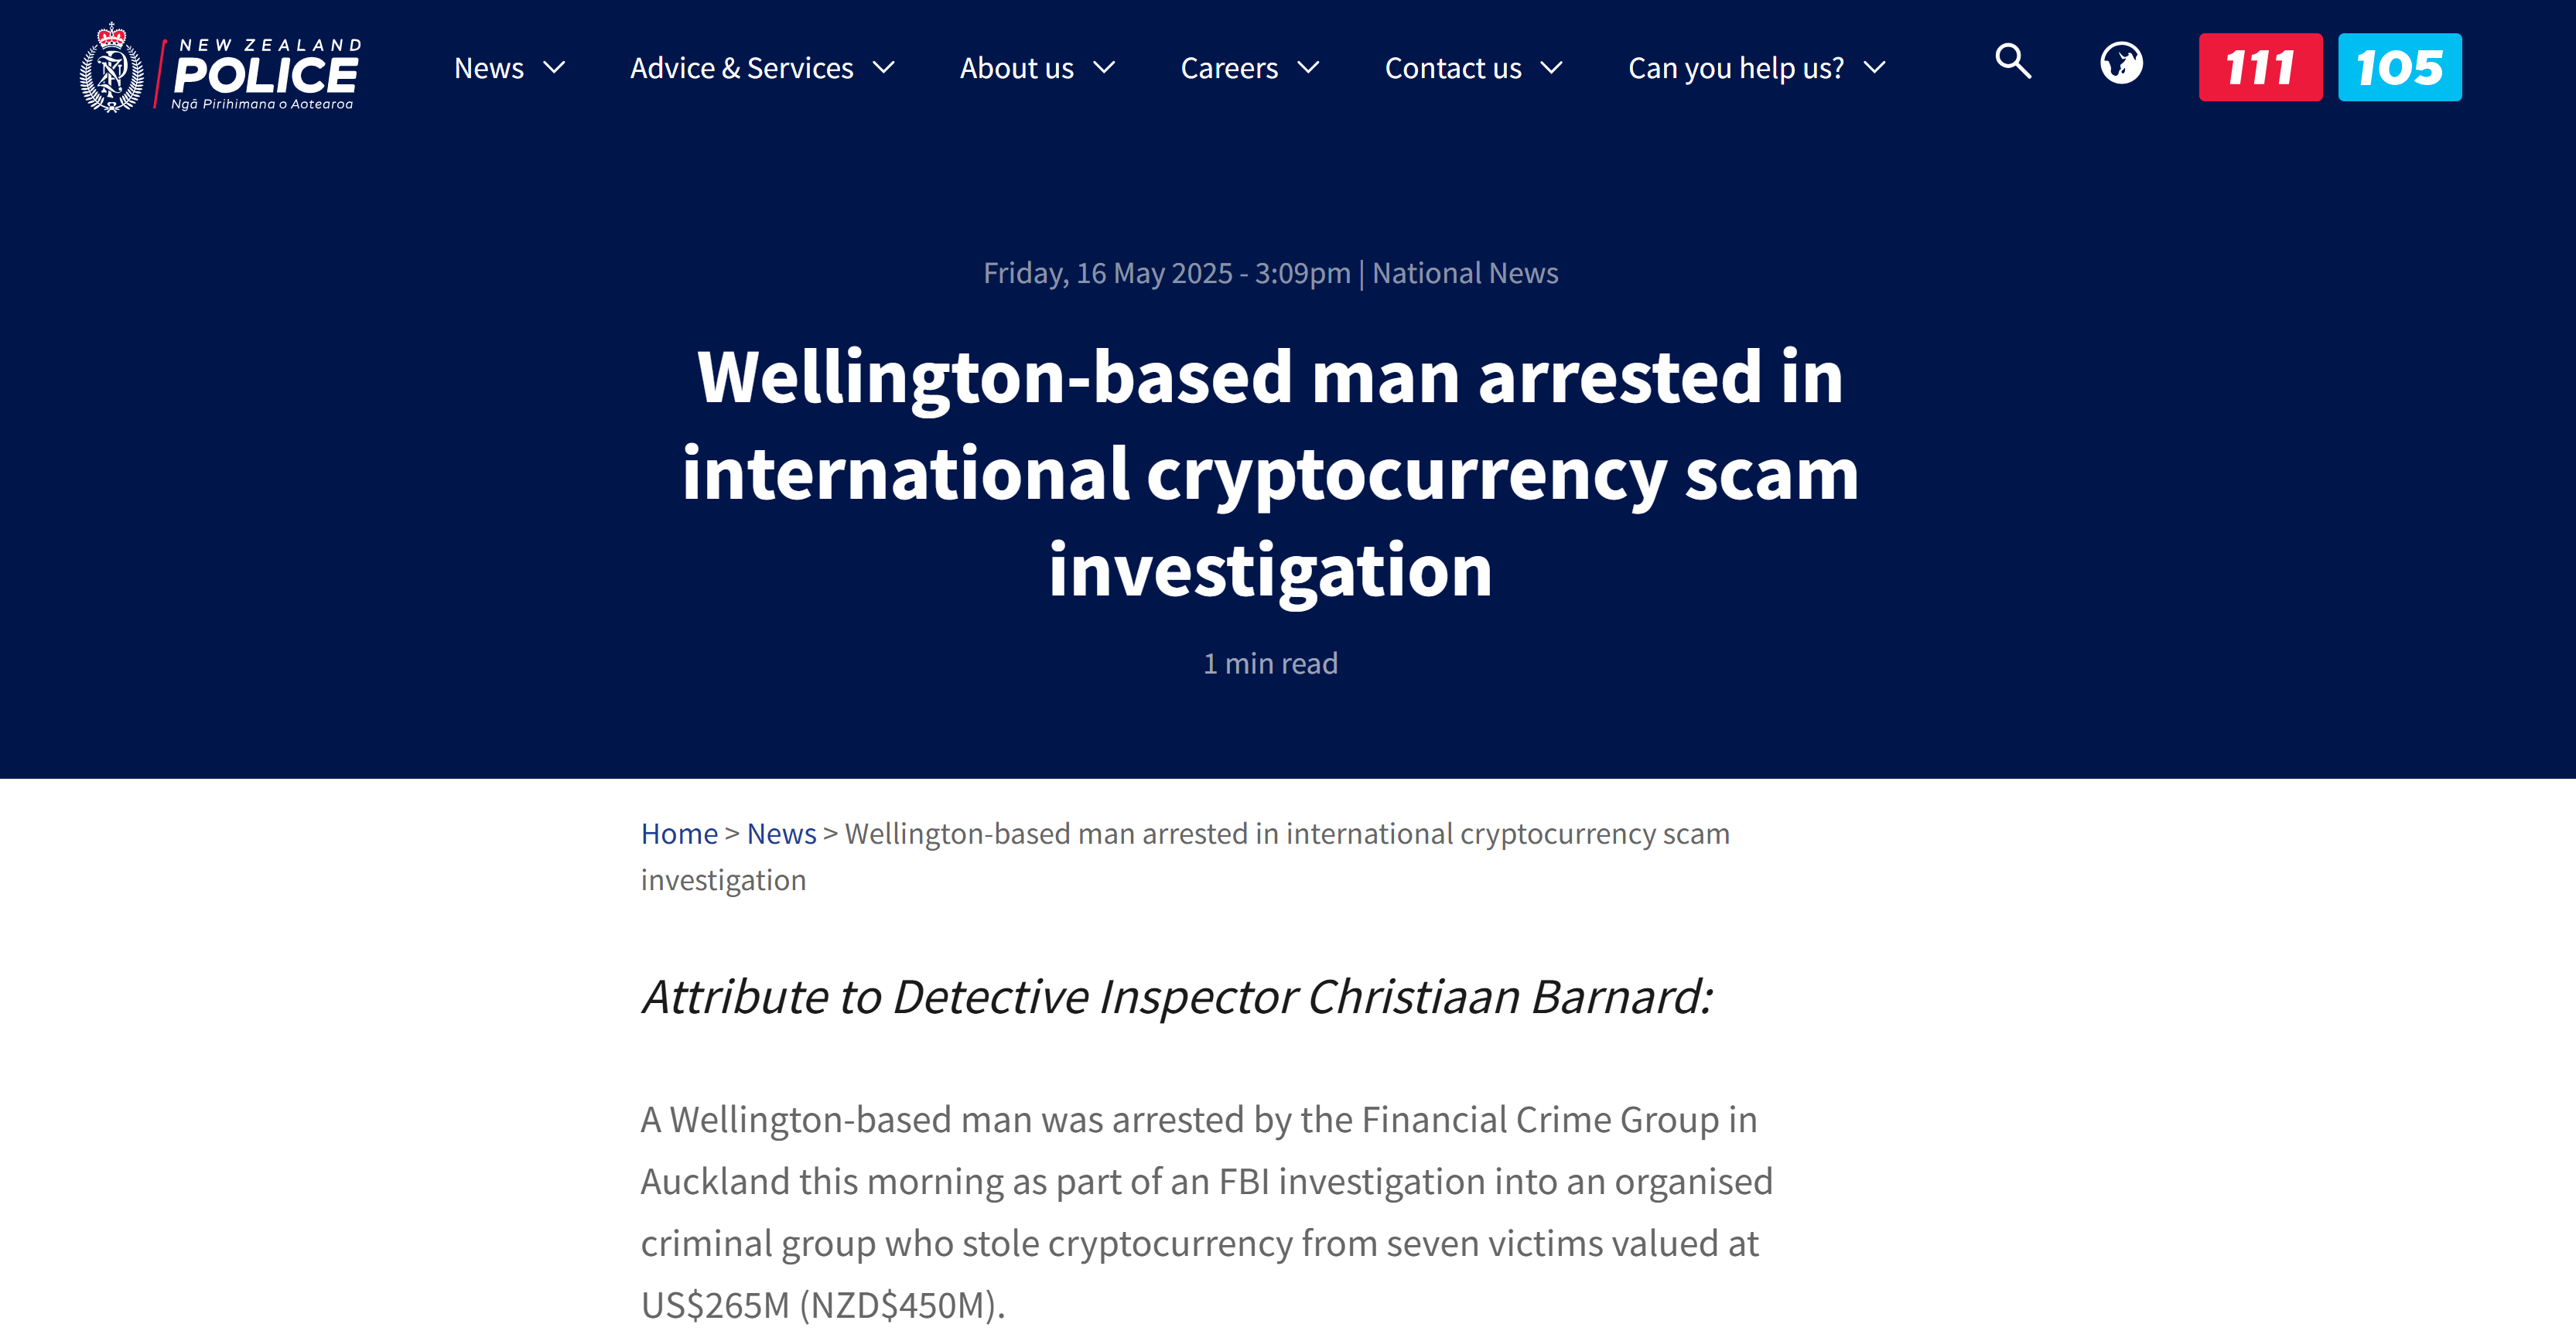
Task: Open the News menu item
Action: pyautogui.click(x=489, y=68)
